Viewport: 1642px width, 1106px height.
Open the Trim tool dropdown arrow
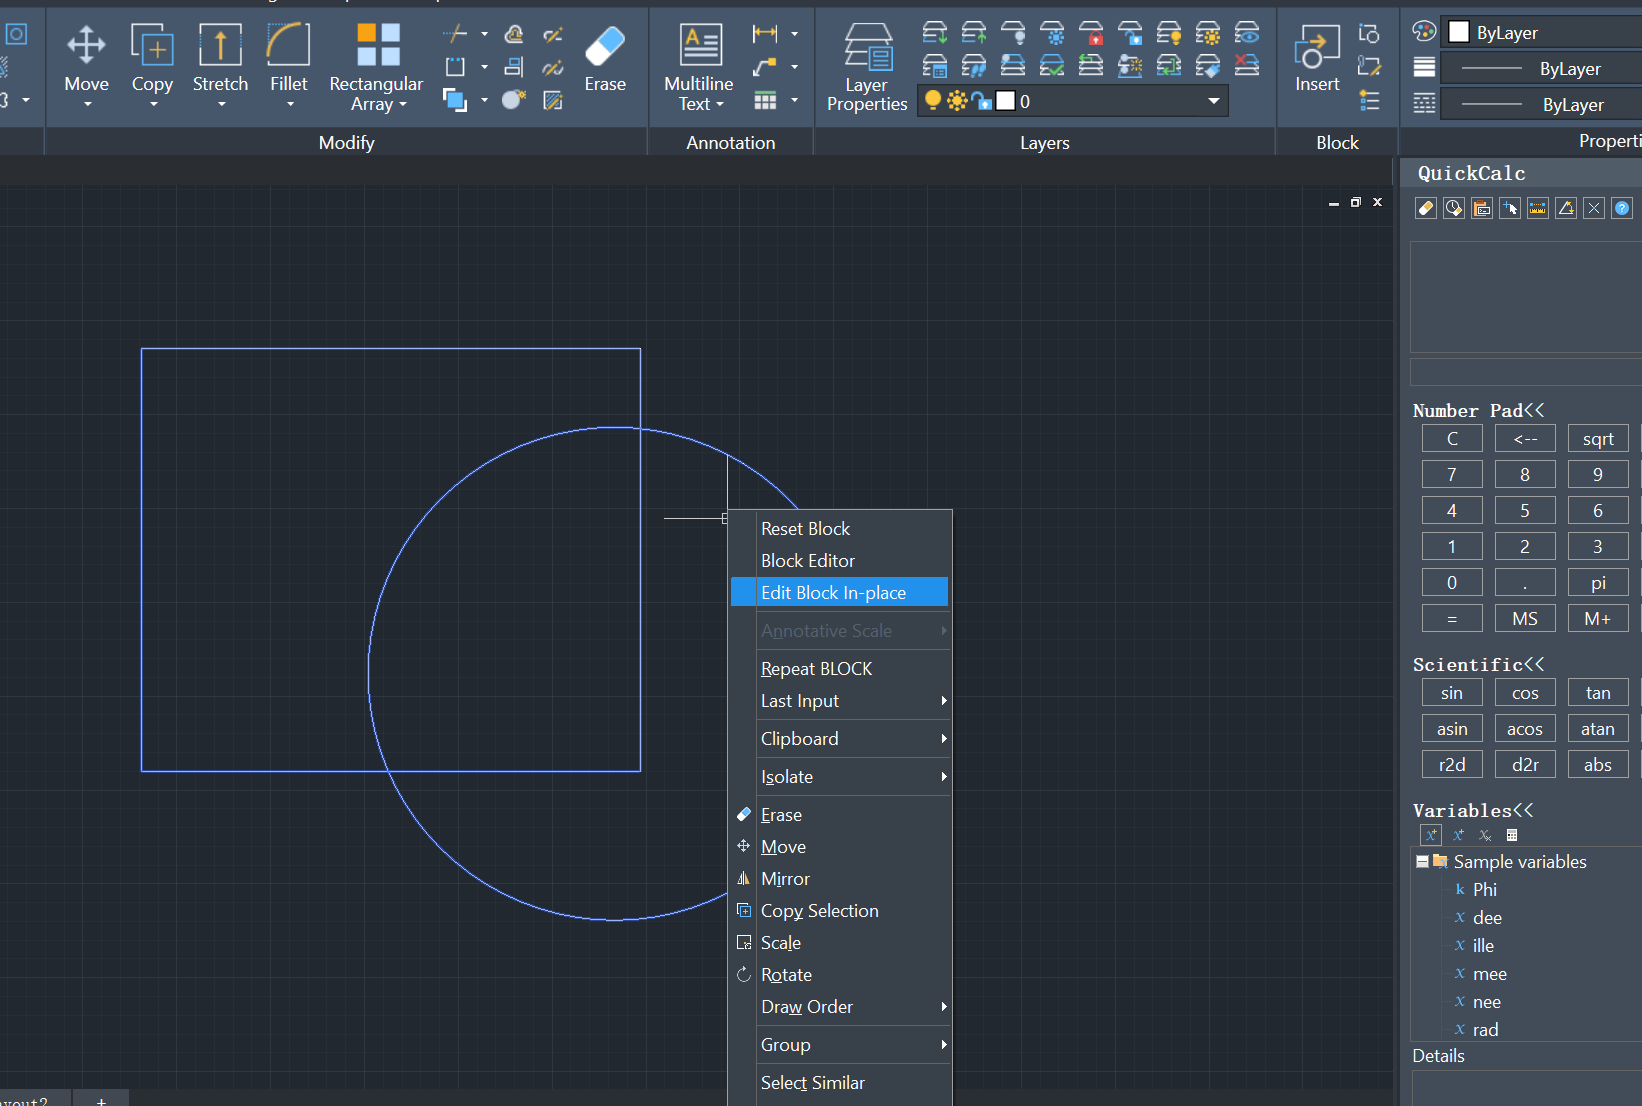pos(484,34)
